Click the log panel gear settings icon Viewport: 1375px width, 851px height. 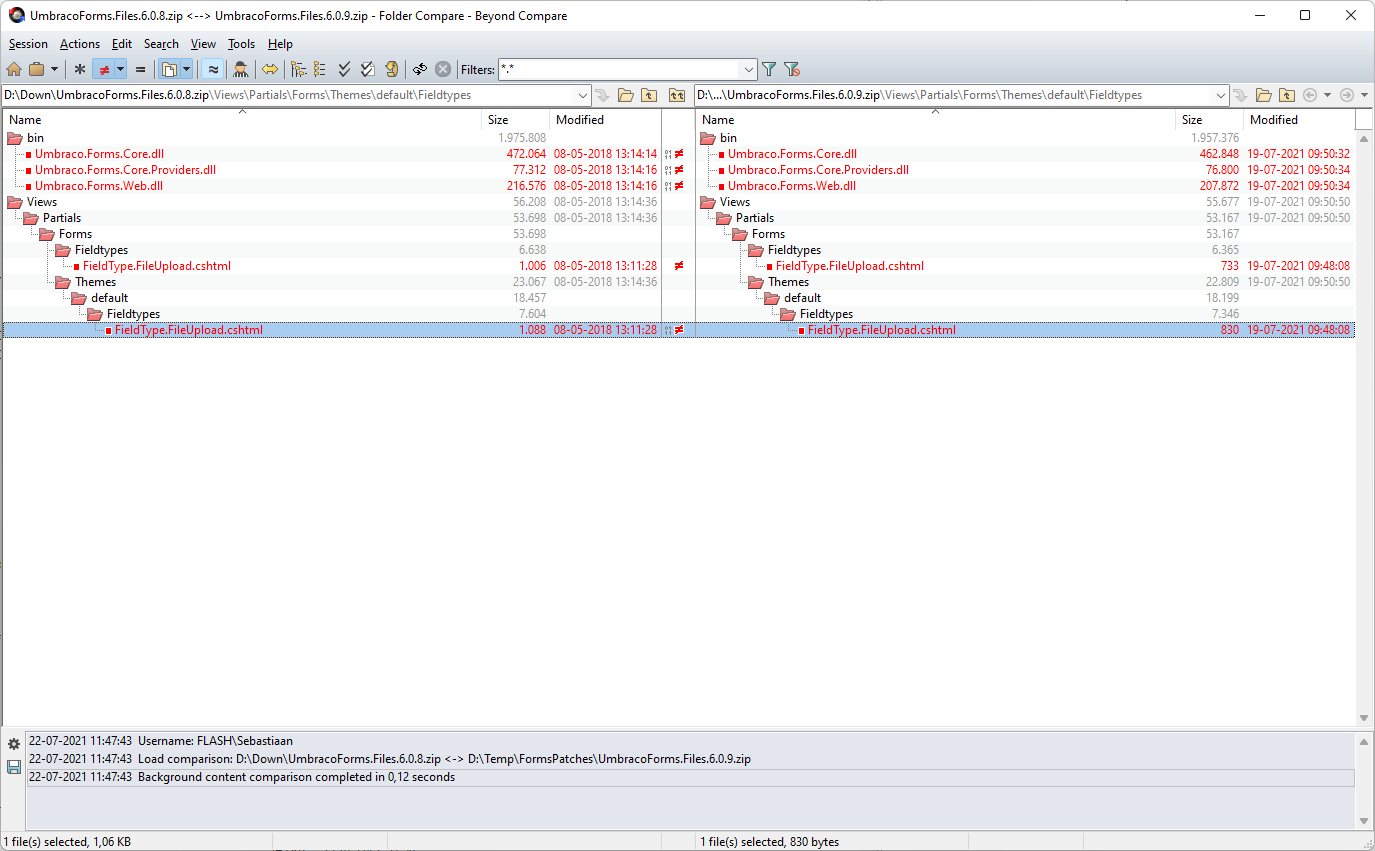point(14,745)
